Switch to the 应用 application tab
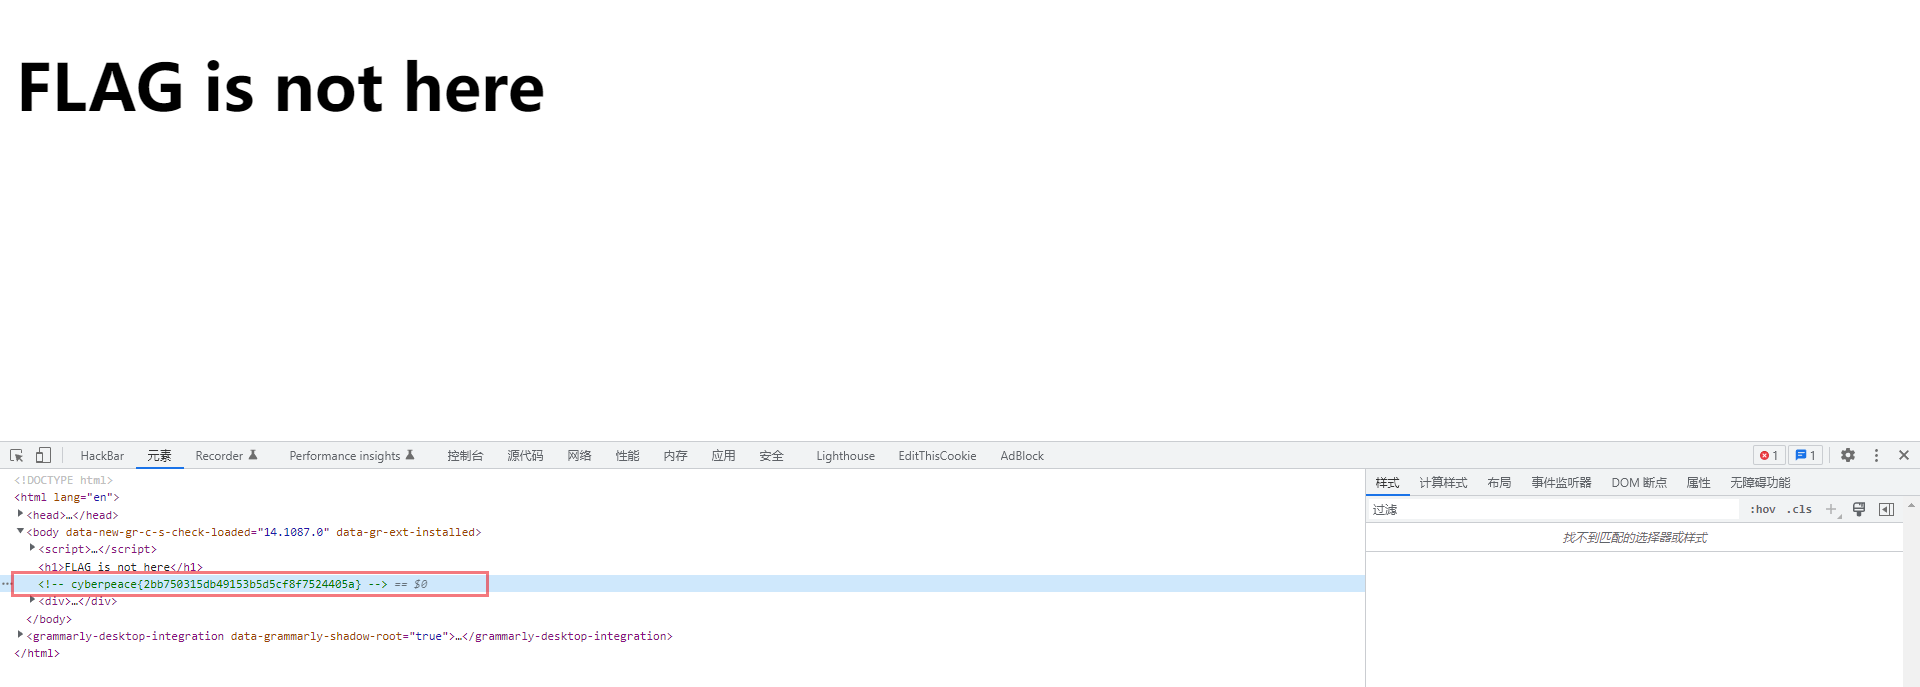Image resolution: width=1920 pixels, height=687 pixels. 723,456
